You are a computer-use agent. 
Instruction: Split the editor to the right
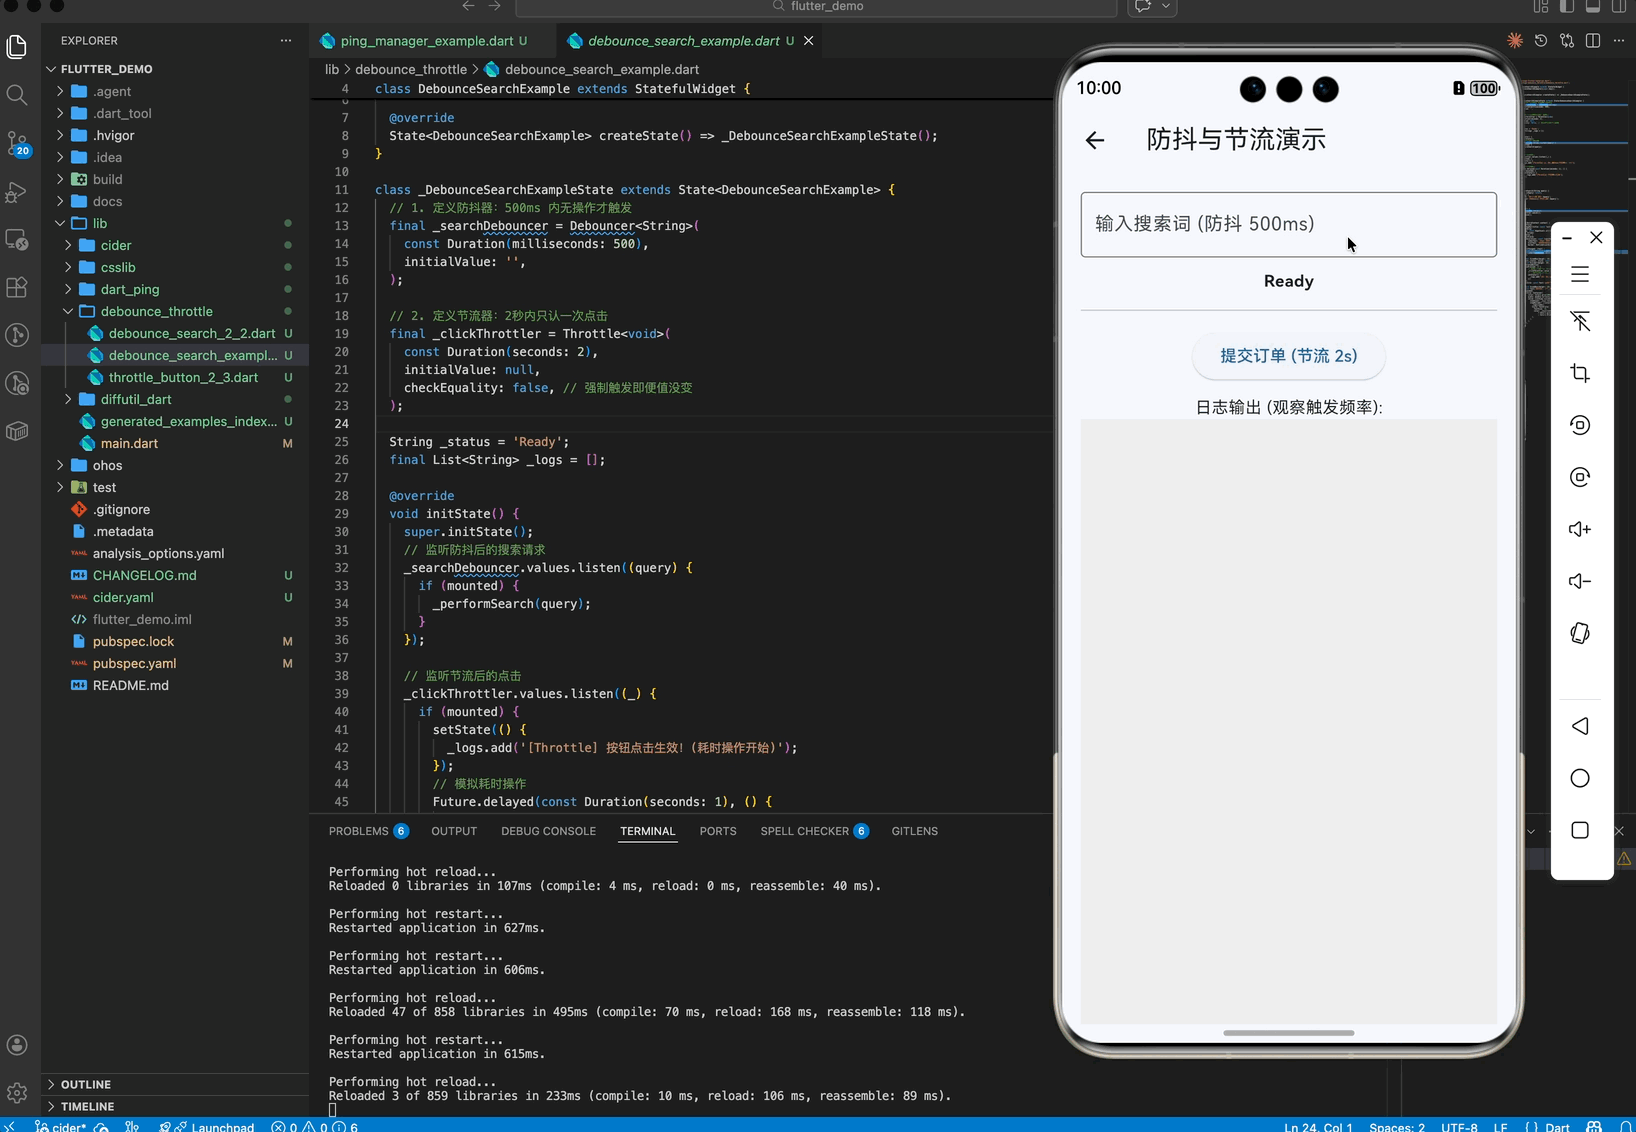(1593, 41)
